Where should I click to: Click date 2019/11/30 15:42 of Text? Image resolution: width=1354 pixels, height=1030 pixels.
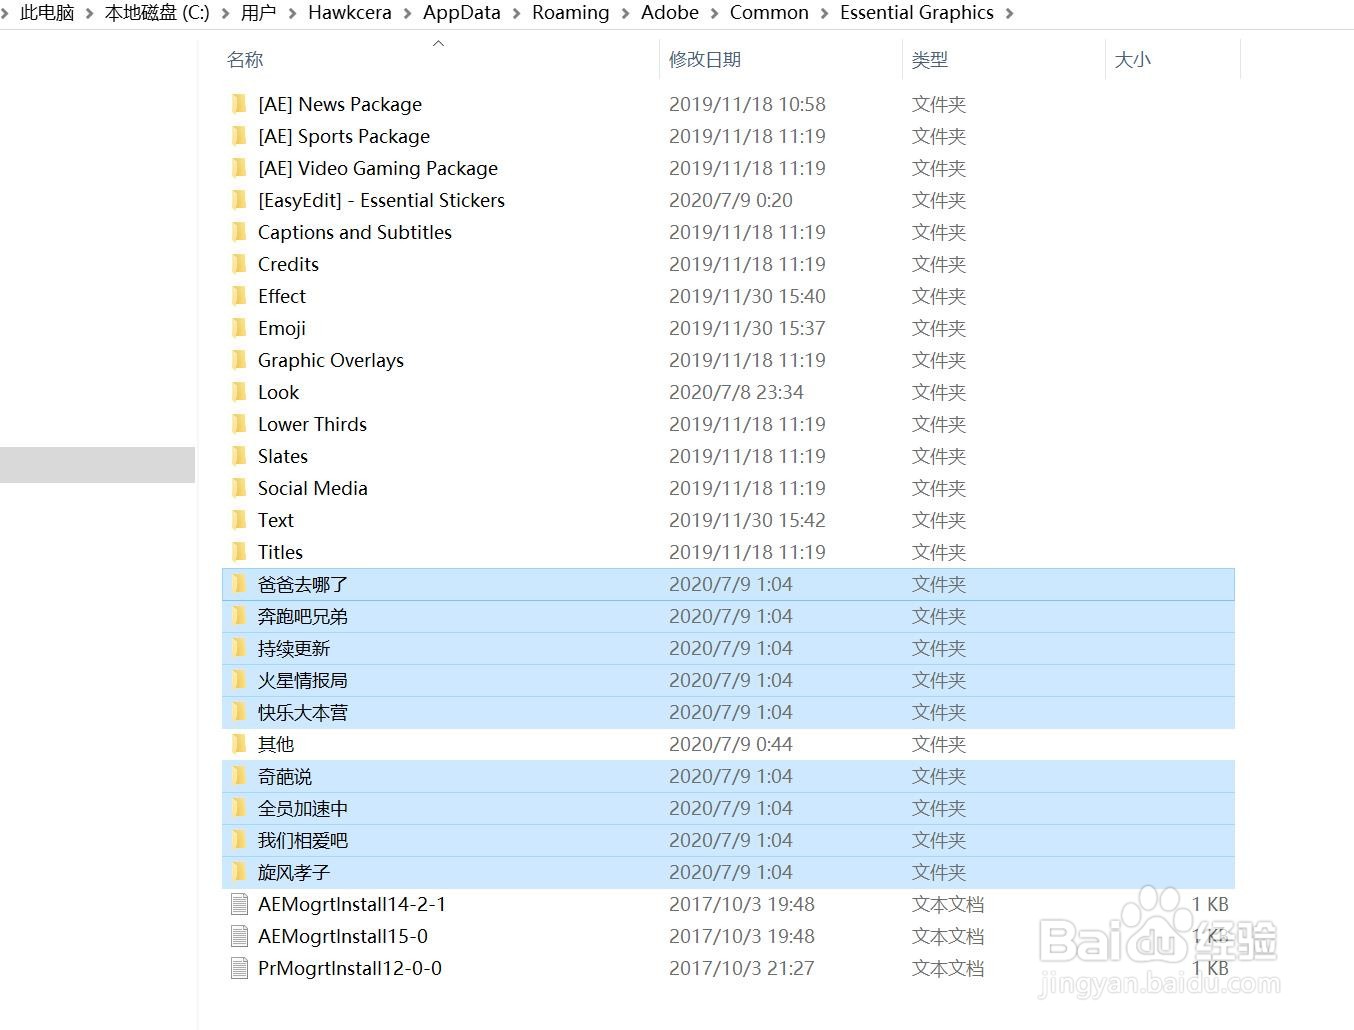coord(748,520)
